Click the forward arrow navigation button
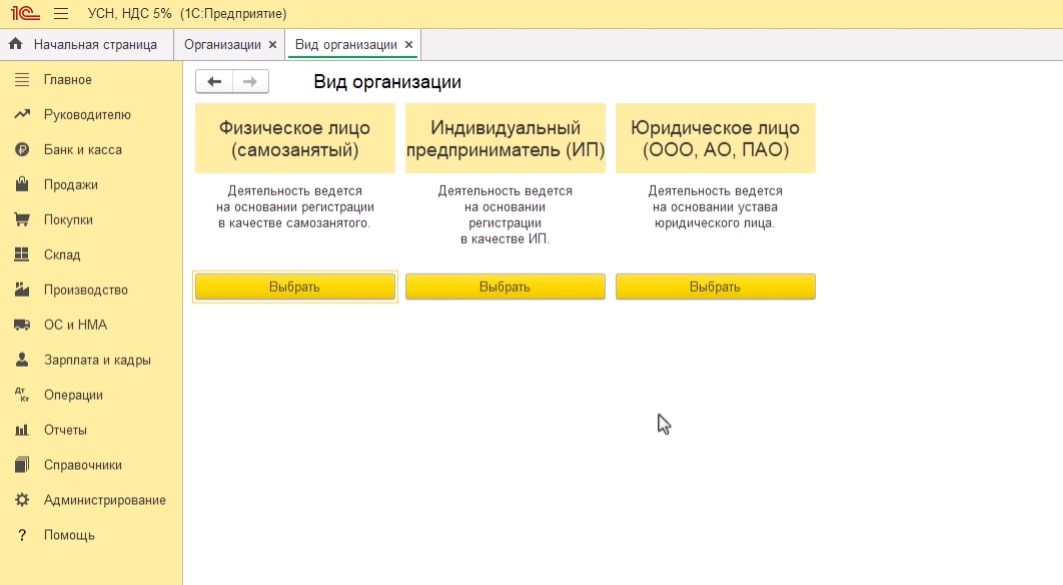1063x585 pixels. (x=250, y=82)
